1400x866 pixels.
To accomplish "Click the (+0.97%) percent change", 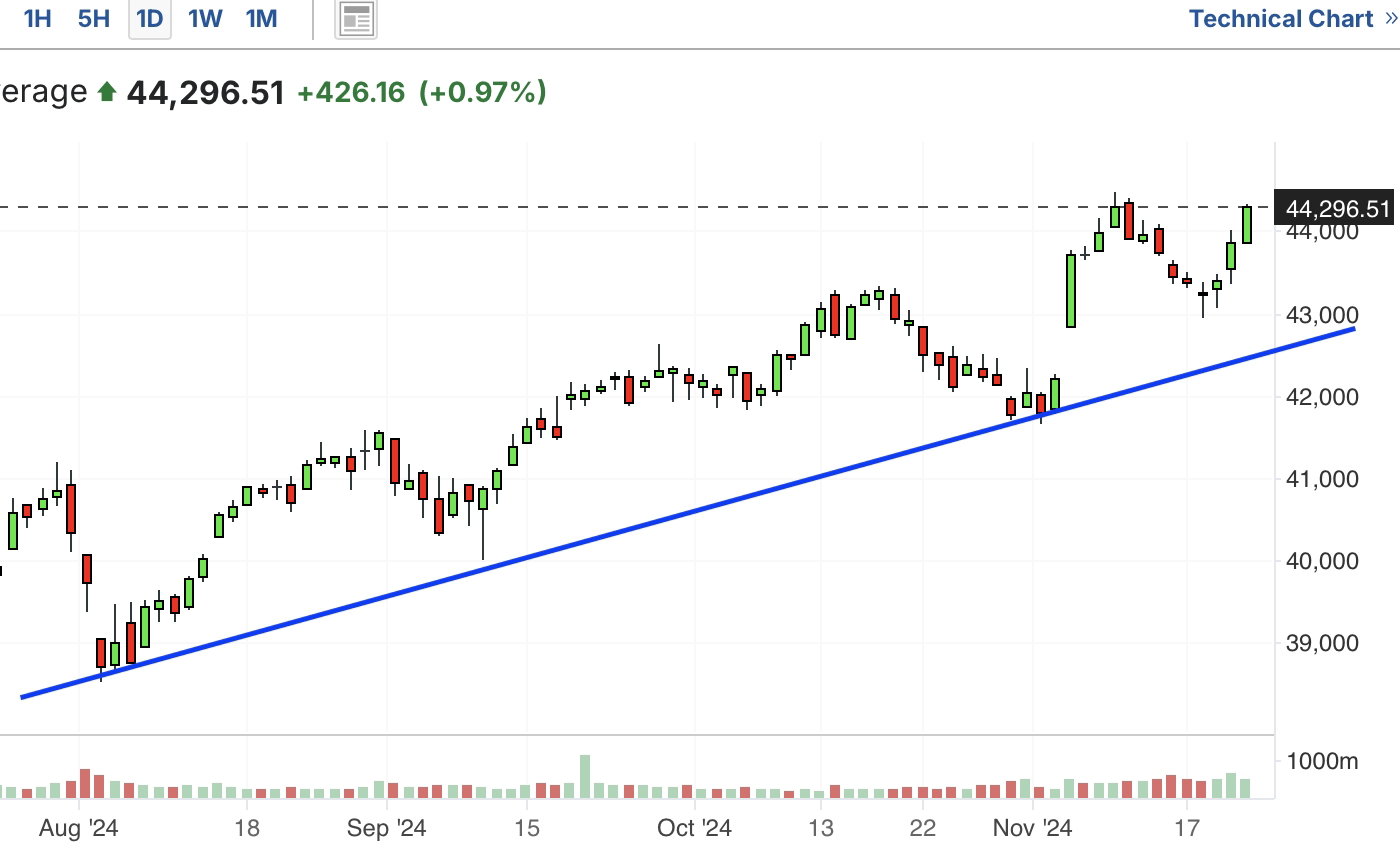I will click(x=483, y=93).
